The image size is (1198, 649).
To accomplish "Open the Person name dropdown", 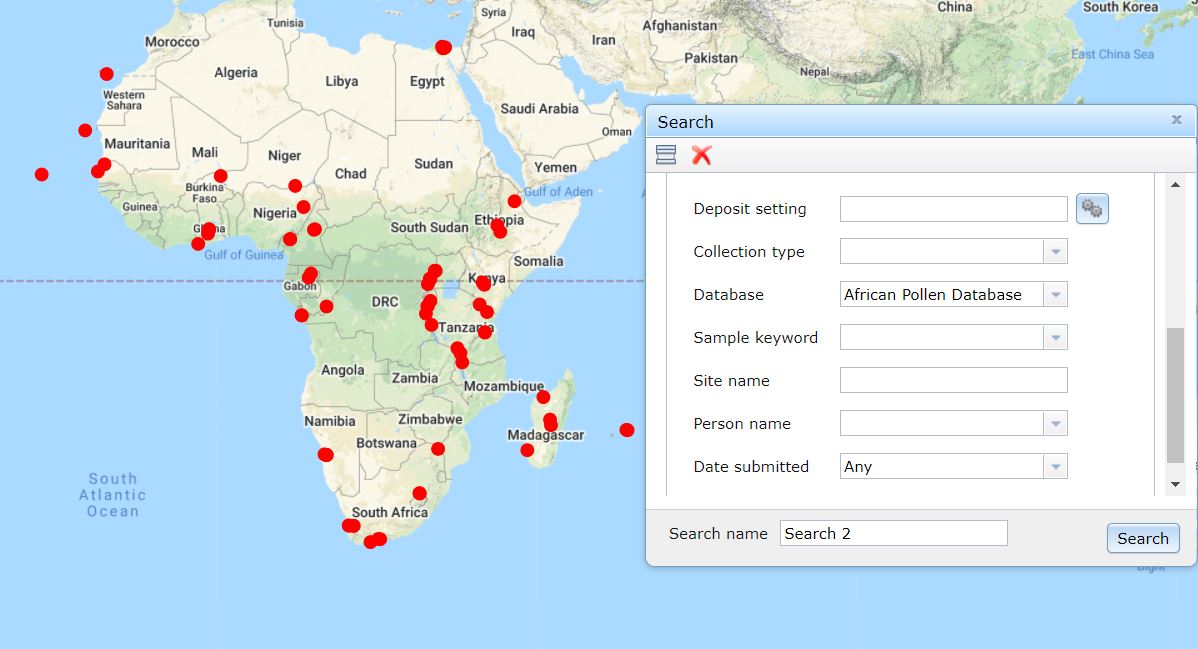I will [1055, 424].
